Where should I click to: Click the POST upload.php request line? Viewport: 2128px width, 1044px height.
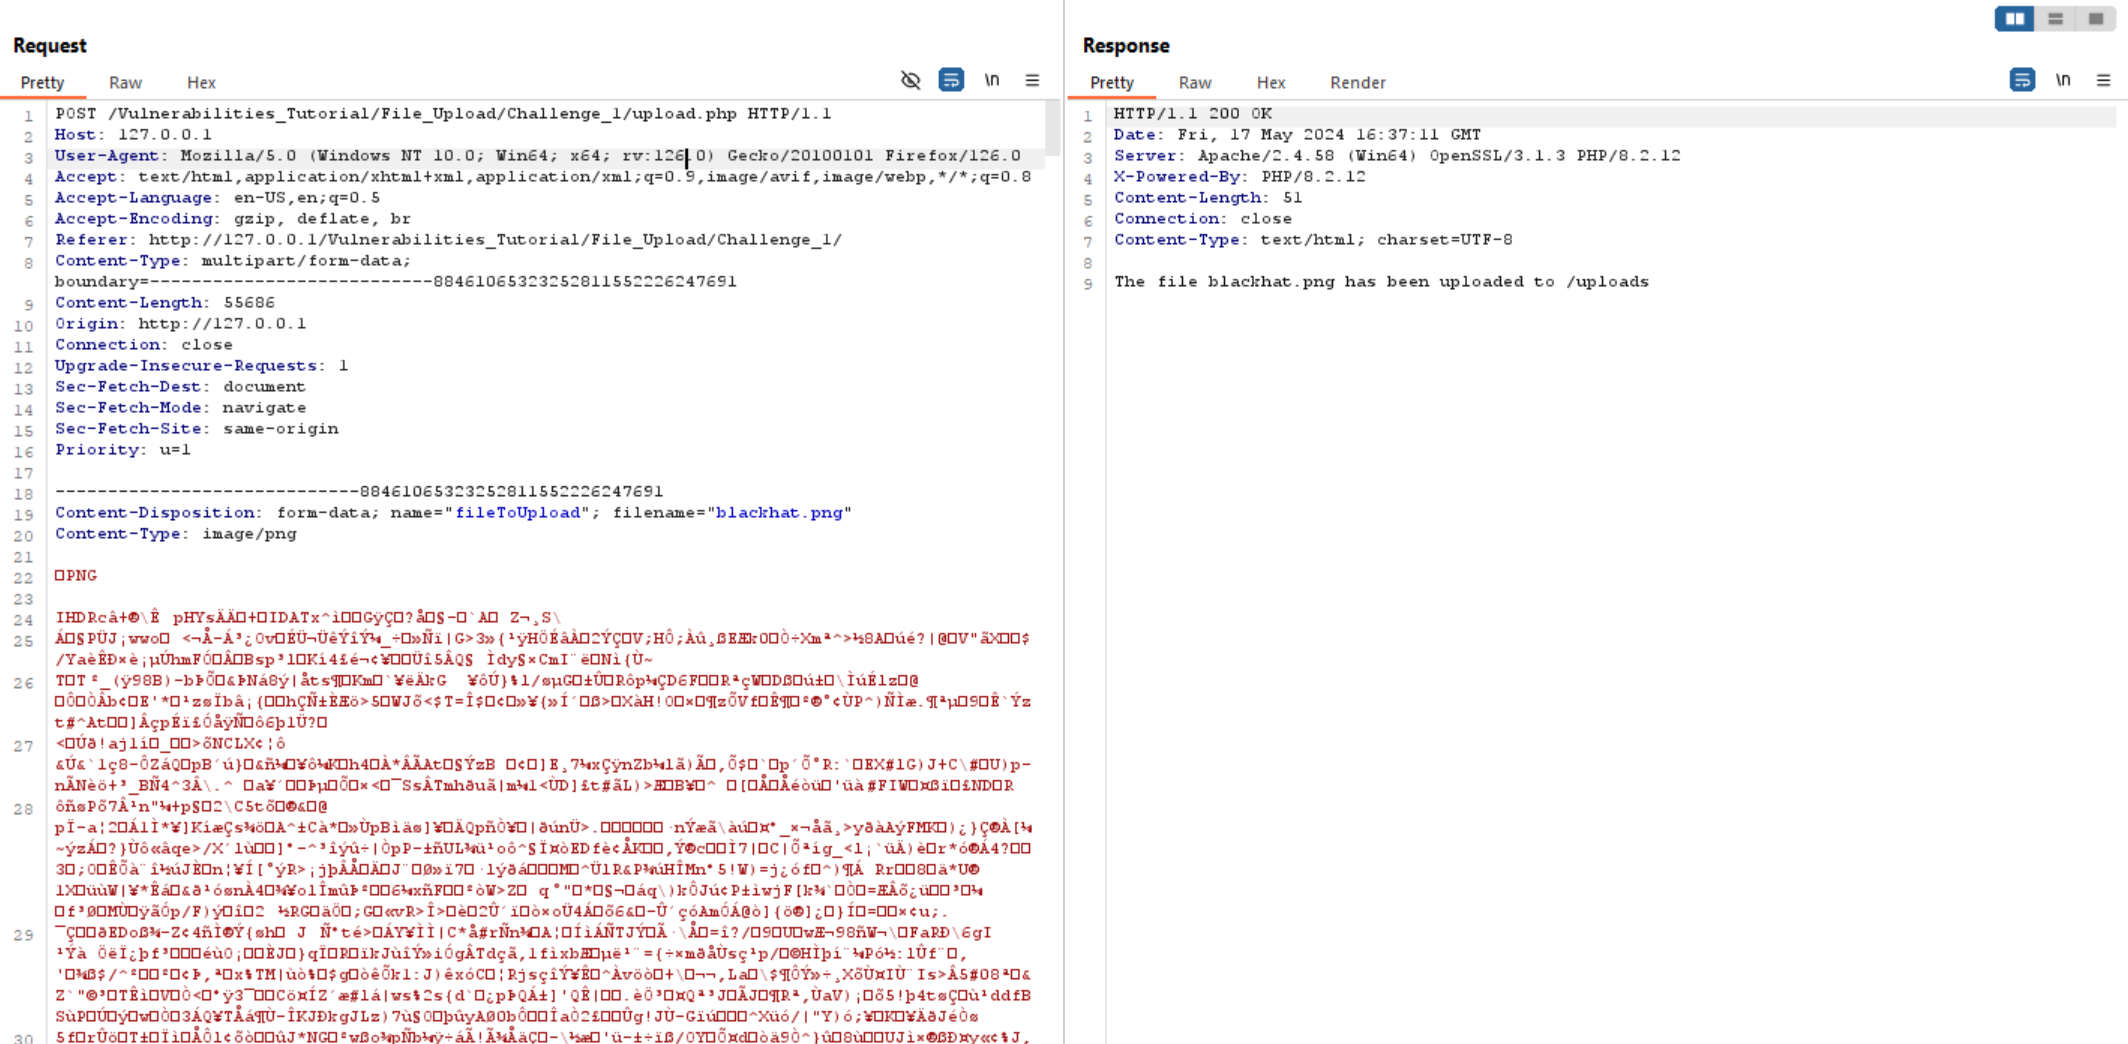click(x=443, y=114)
